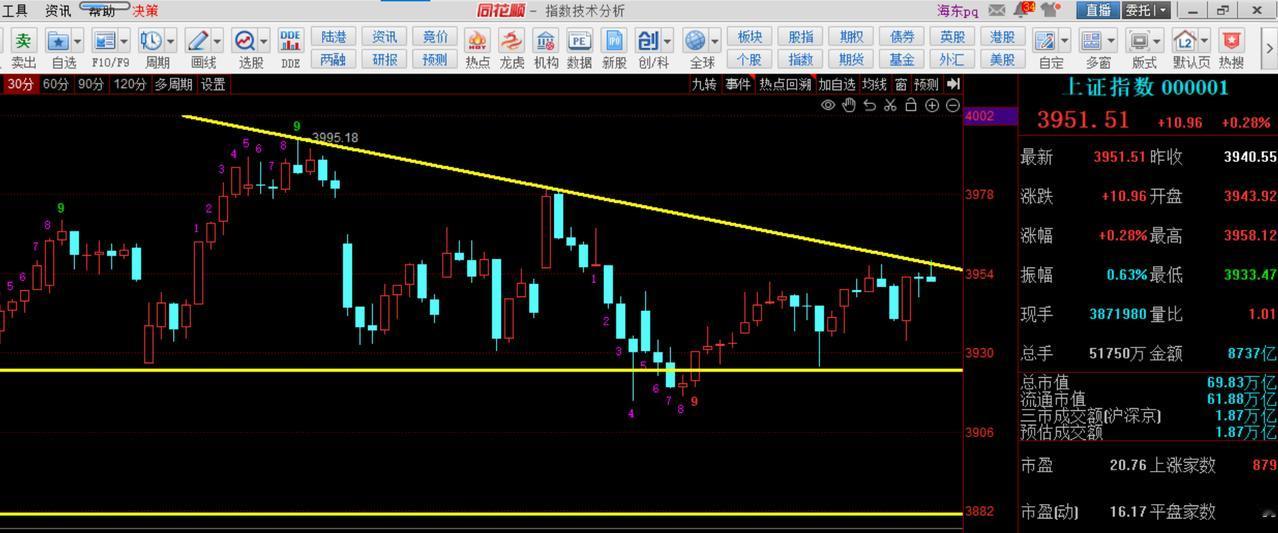The height and width of the screenshot is (533, 1278).
Task: Expand the 自定 dropdown arrow
Action: pos(1064,41)
